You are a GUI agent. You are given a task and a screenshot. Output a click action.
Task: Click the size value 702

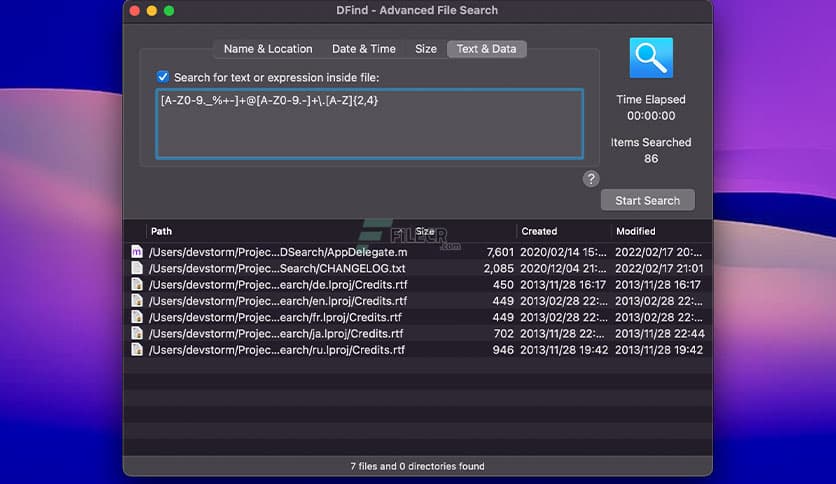503,334
